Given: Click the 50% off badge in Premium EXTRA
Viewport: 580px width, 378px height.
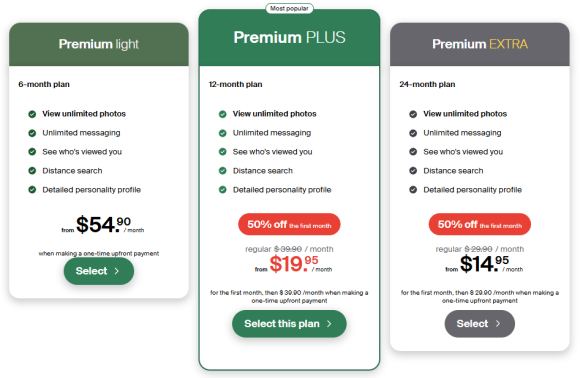Looking at the screenshot, I should click(x=480, y=224).
